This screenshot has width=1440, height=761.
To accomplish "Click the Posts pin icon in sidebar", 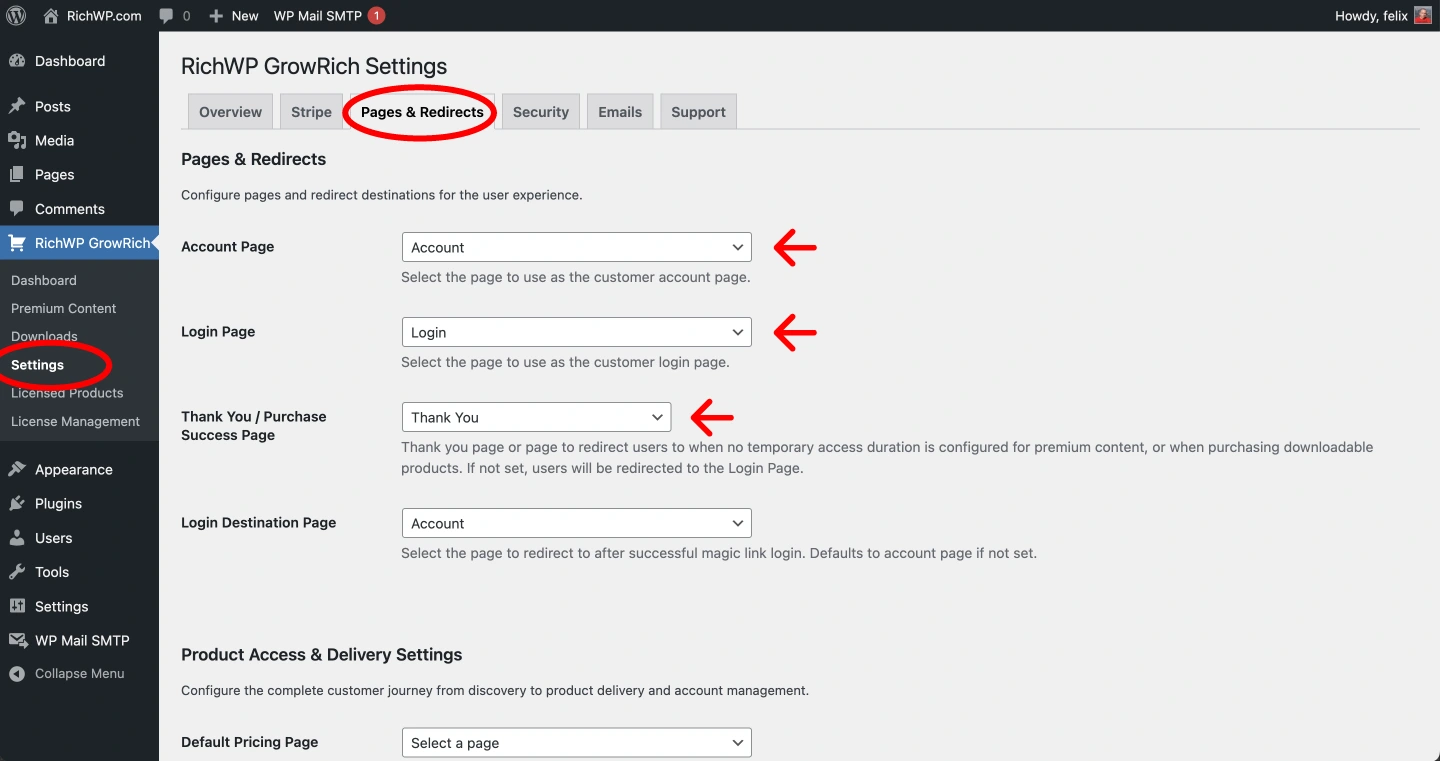I will tap(17, 106).
